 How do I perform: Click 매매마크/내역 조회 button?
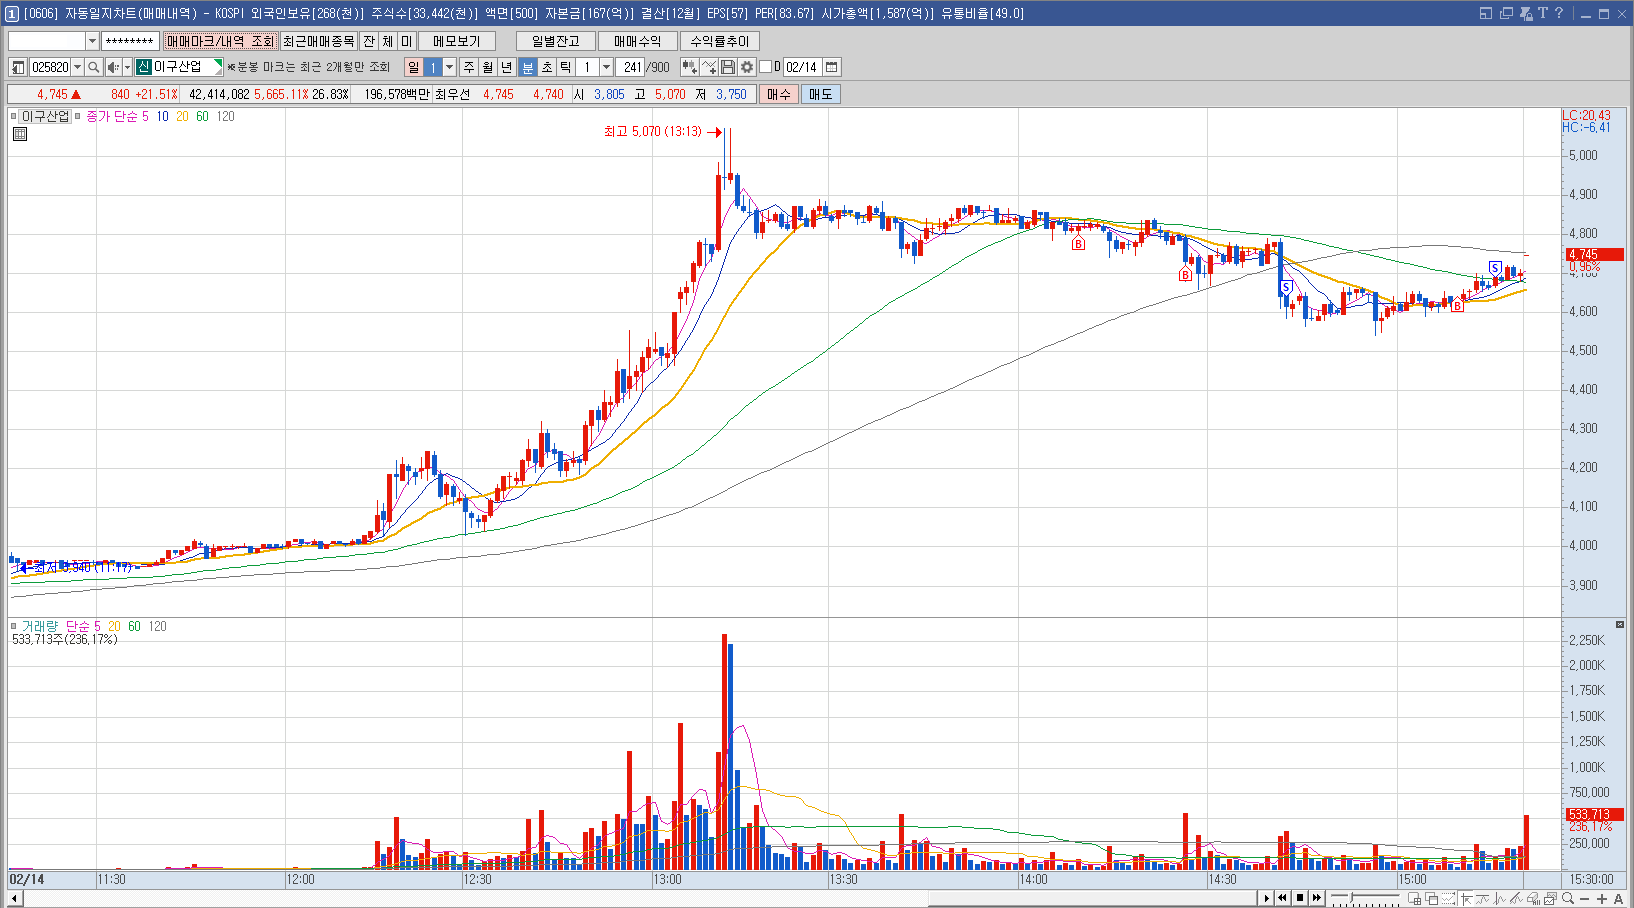220,41
